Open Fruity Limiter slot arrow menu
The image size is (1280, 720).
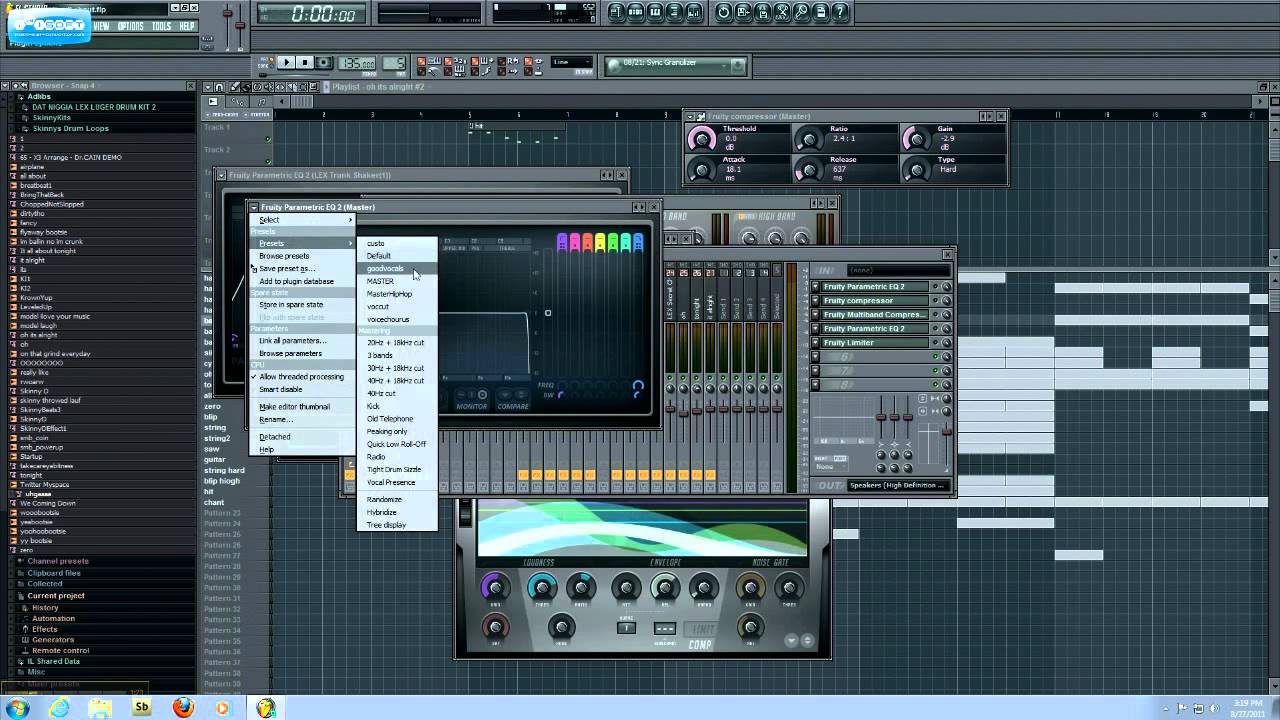click(x=815, y=342)
